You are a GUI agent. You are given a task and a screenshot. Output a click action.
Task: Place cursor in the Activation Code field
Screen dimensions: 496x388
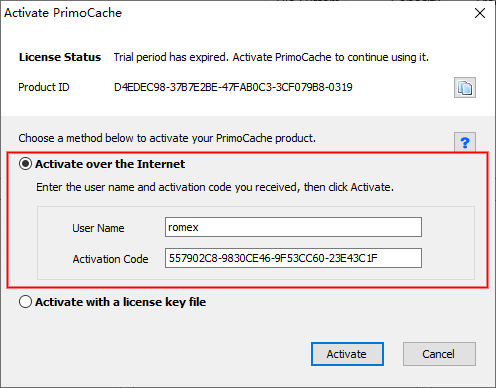293,258
